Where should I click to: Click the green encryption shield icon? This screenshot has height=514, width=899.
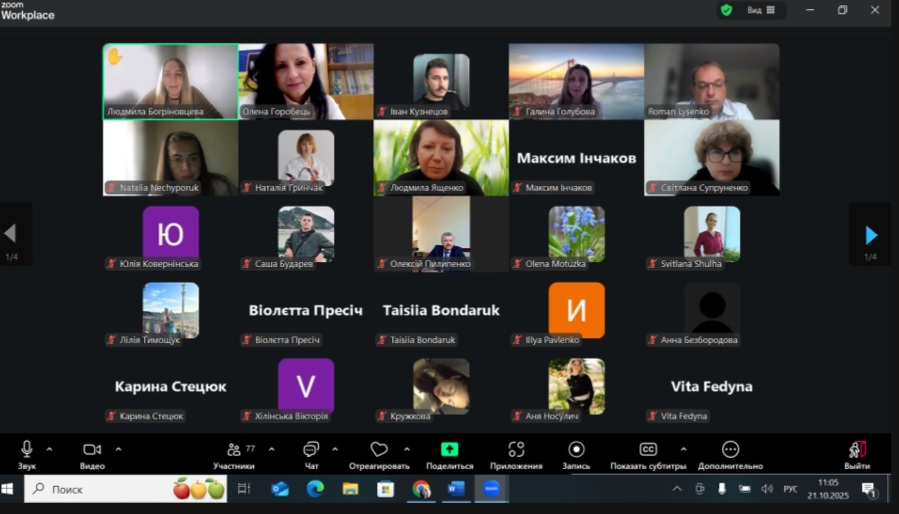click(x=727, y=10)
